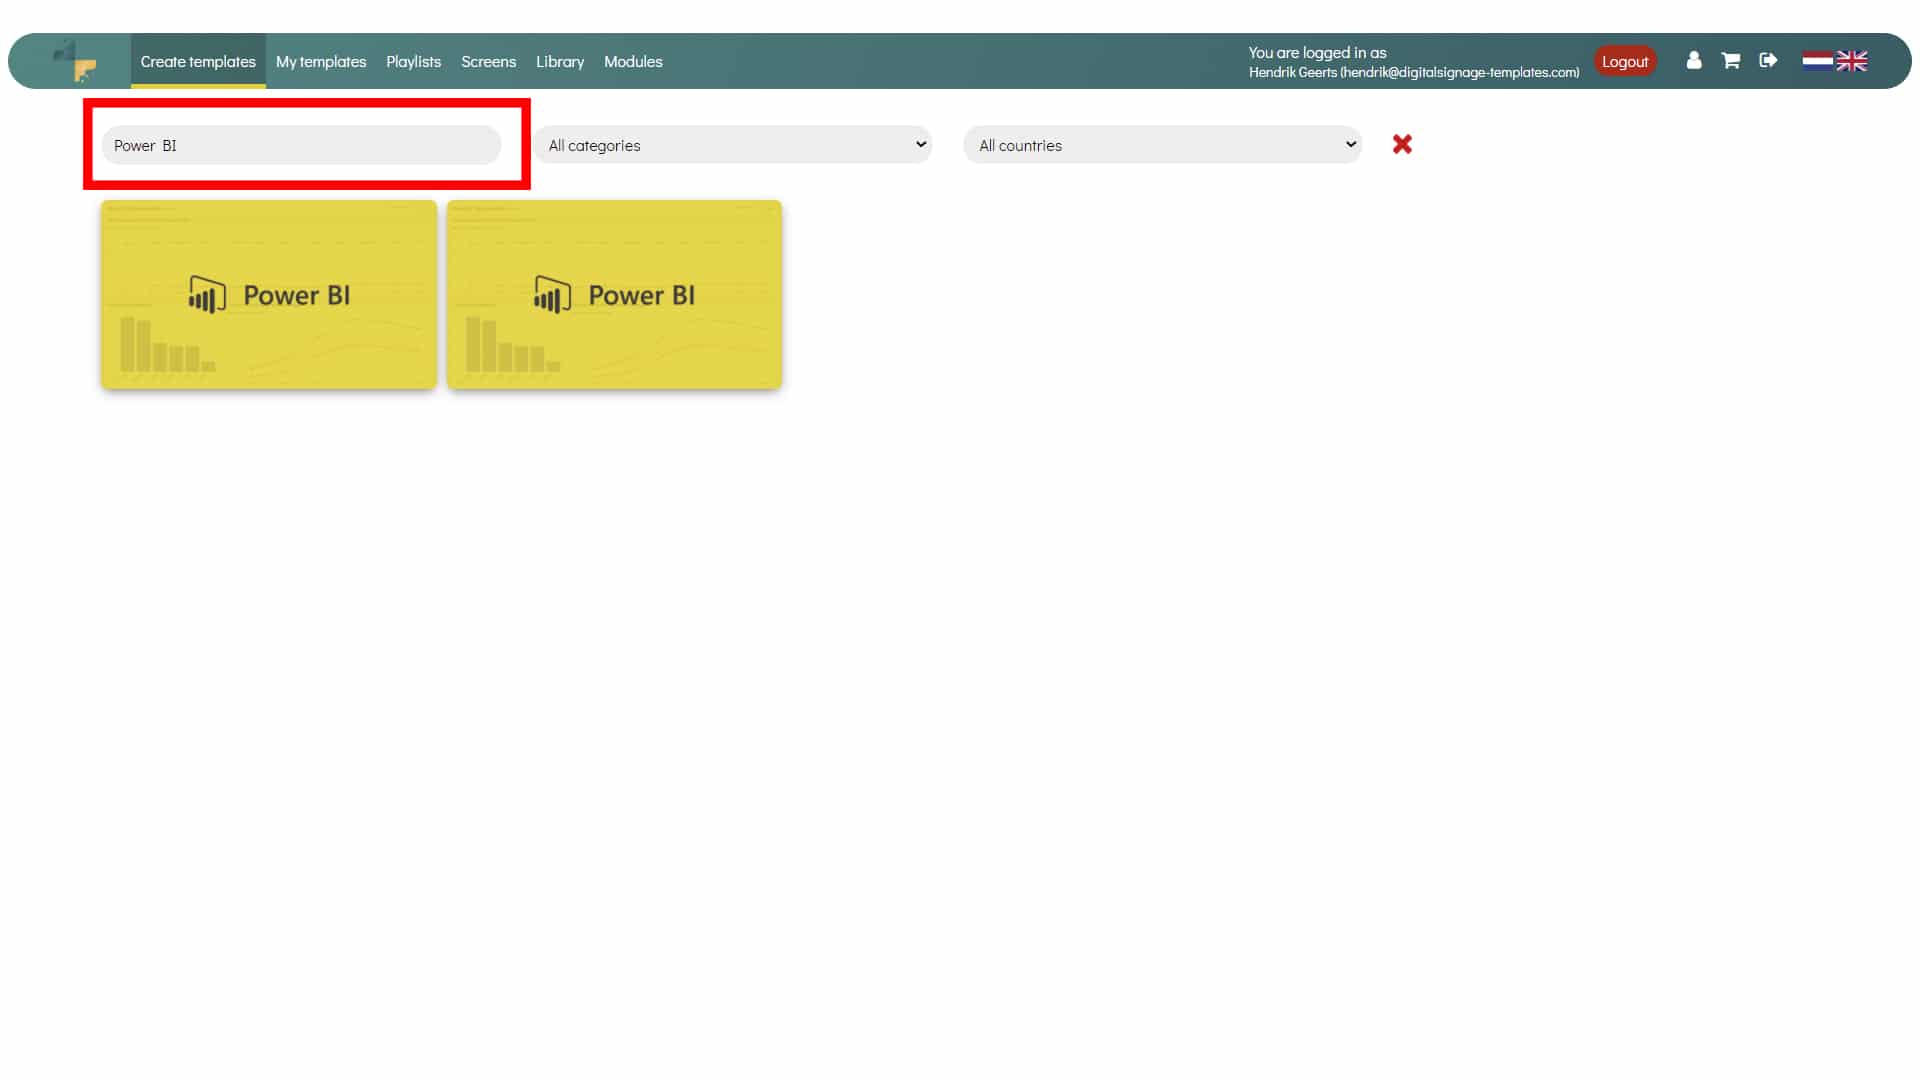Click the Logout button
Viewport: 1920px width, 1080px height.
point(1625,61)
